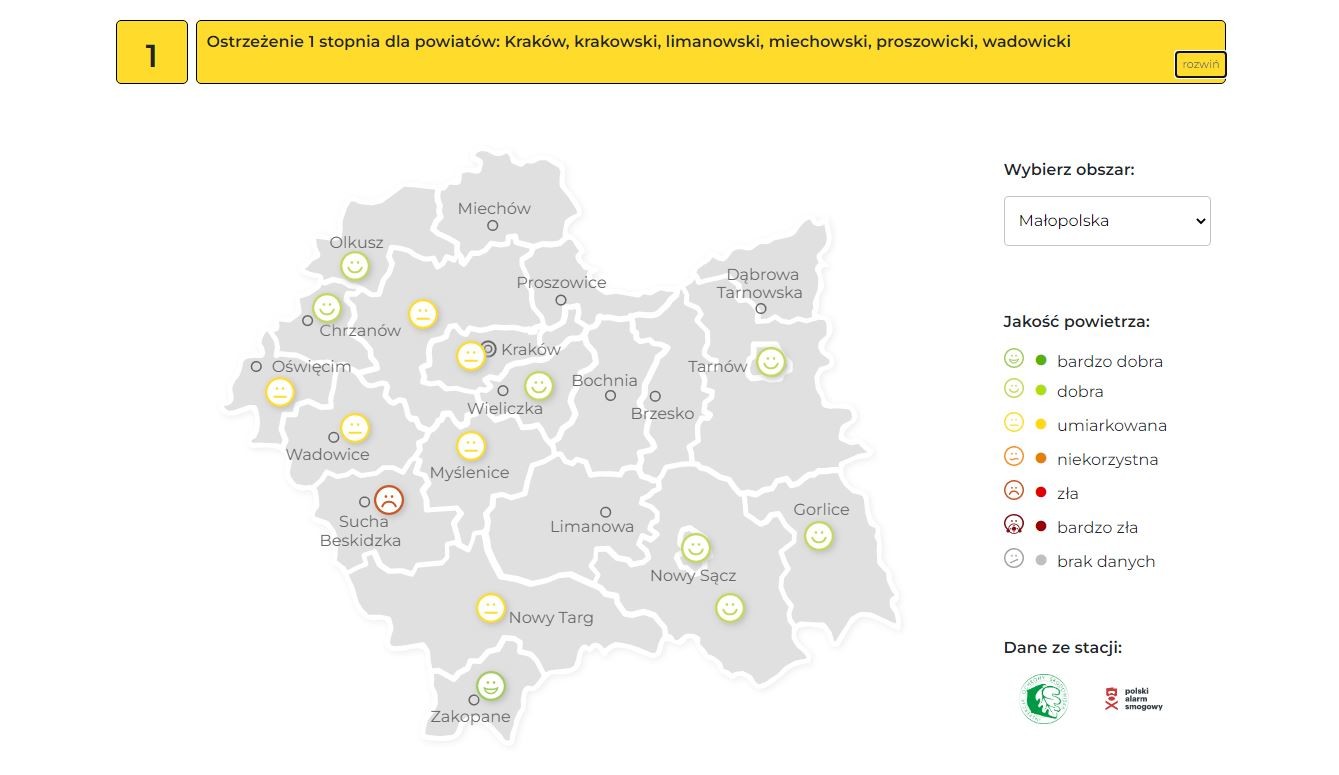This screenshot has height=775, width=1339.
Task: Click the yellow face marker at Nowy Targ
Action: tap(490, 608)
